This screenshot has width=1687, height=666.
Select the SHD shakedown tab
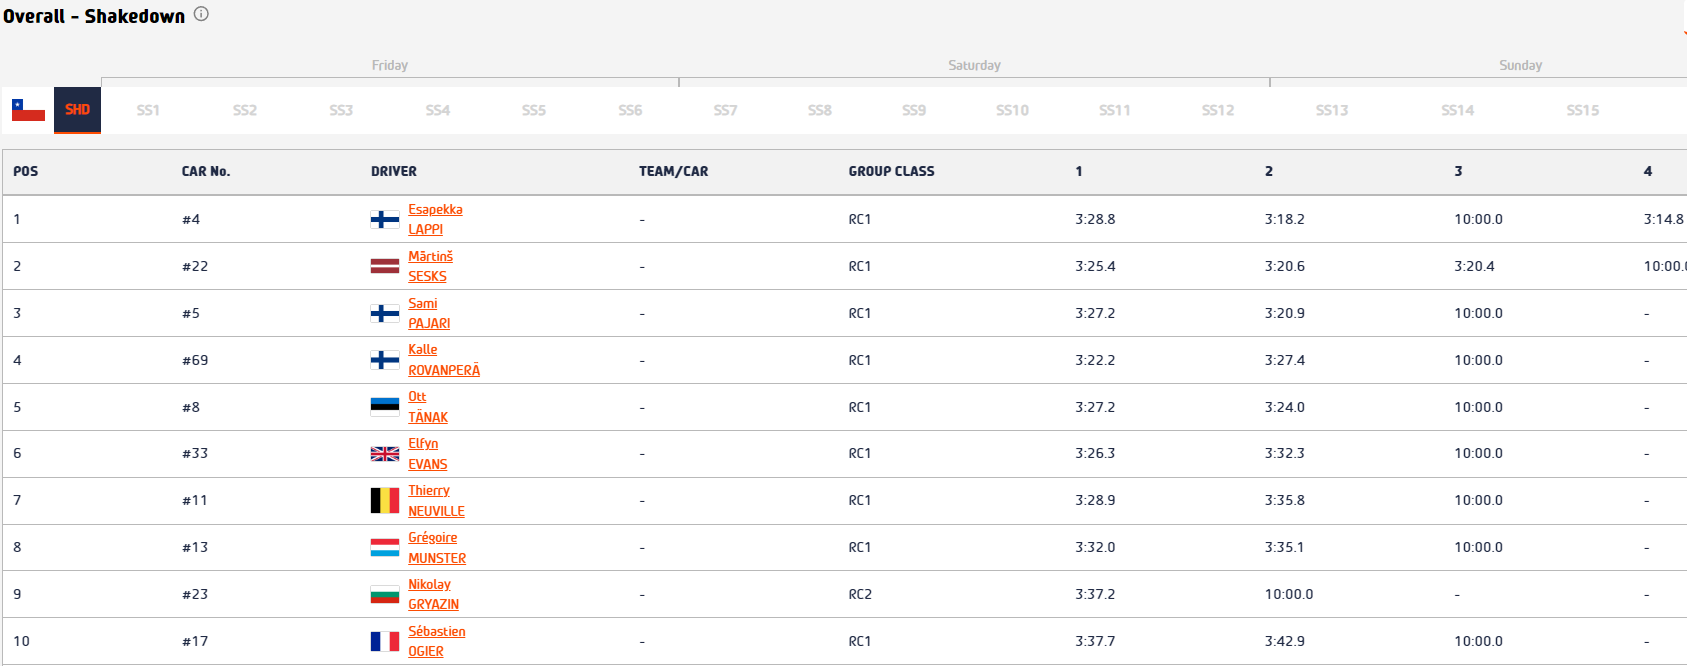click(77, 110)
